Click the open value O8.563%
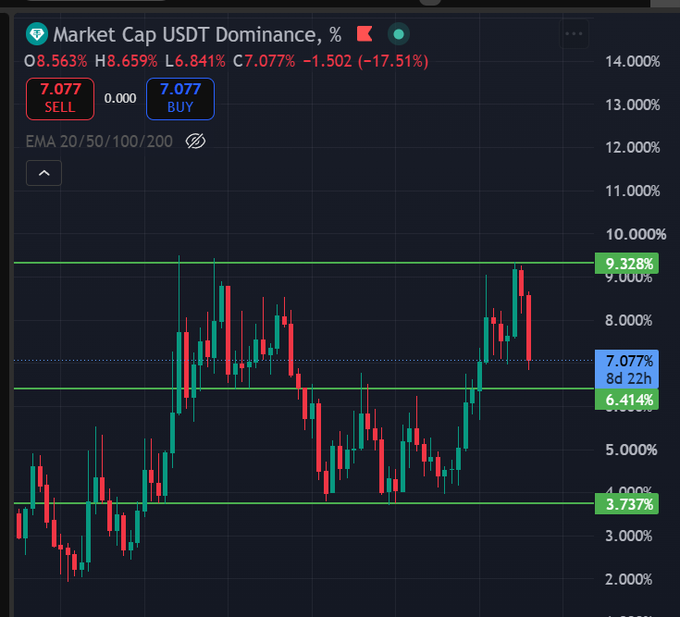 pos(56,61)
